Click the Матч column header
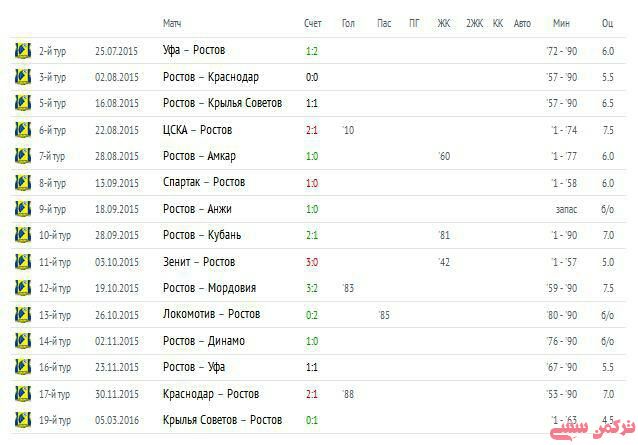The height and width of the screenshot is (445, 638). coord(172,22)
